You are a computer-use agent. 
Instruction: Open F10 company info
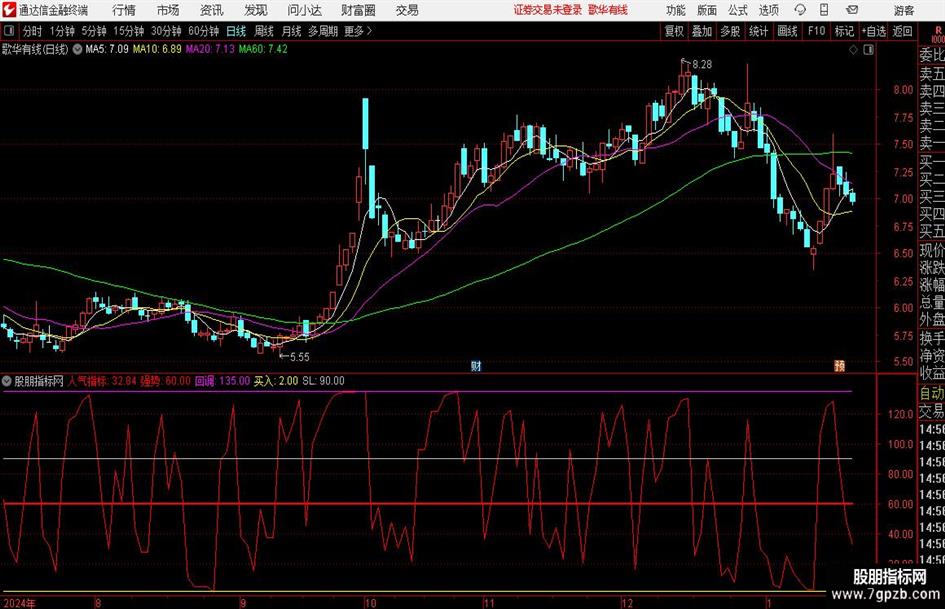tap(816, 31)
